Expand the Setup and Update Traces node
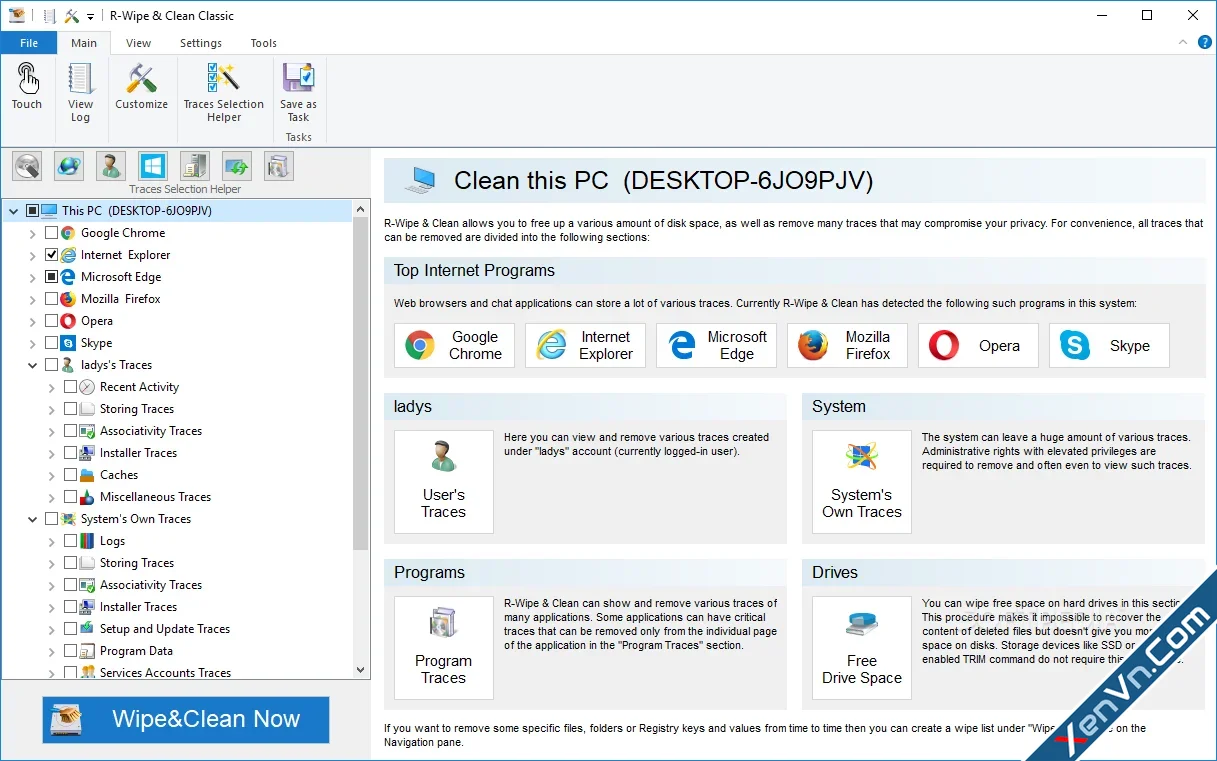The image size is (1217, 761). coord(52,629)
